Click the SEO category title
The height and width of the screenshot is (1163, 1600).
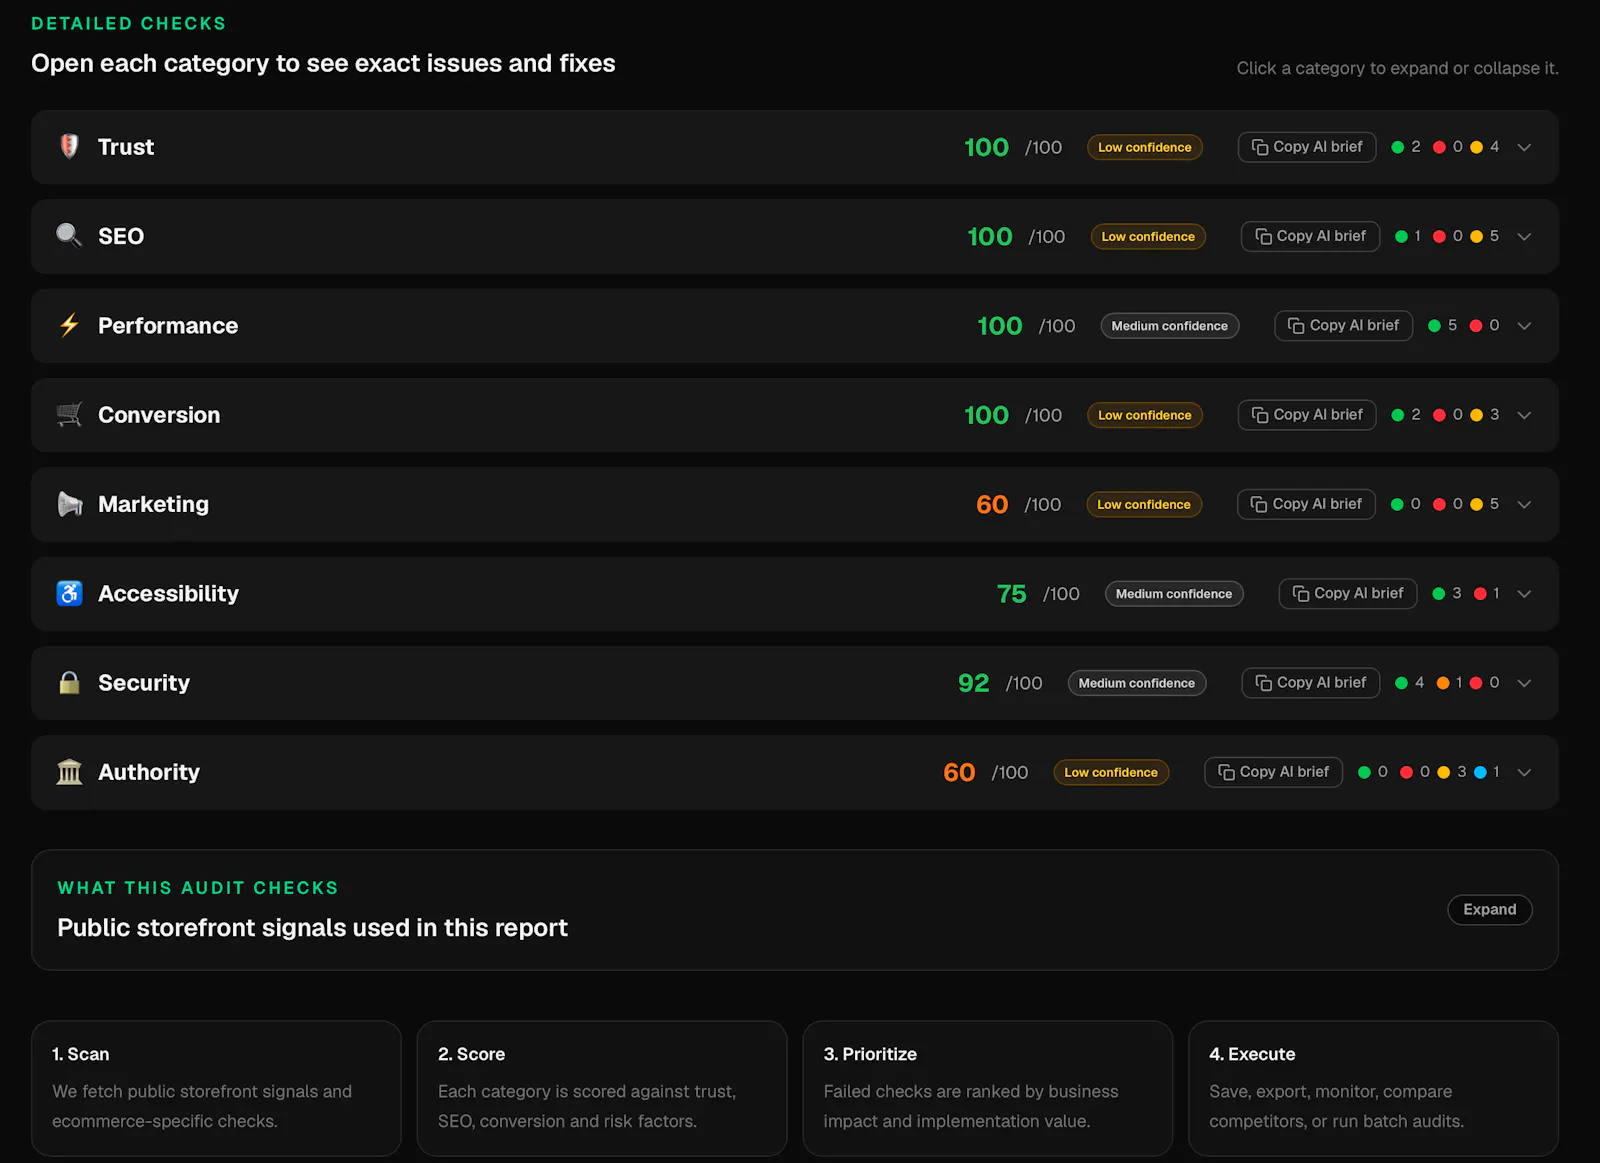point(121,236)
